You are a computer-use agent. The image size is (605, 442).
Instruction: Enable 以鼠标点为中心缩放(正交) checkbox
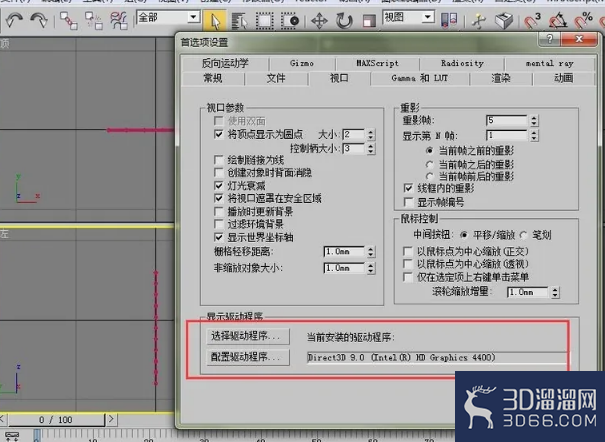pyautogui.click(x=407, y=251)
